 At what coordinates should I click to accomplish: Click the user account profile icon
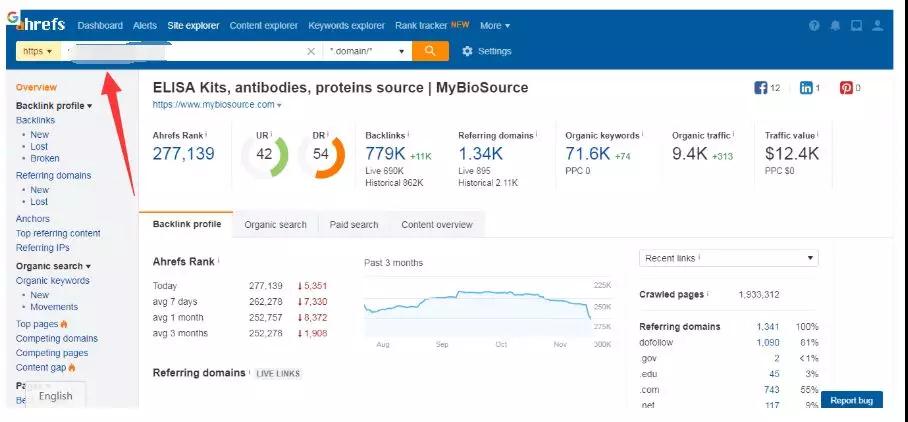(877, 25)
